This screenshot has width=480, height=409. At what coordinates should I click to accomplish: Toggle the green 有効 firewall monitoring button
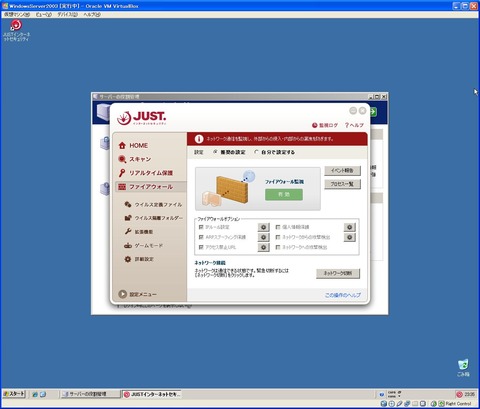point(284,195)
